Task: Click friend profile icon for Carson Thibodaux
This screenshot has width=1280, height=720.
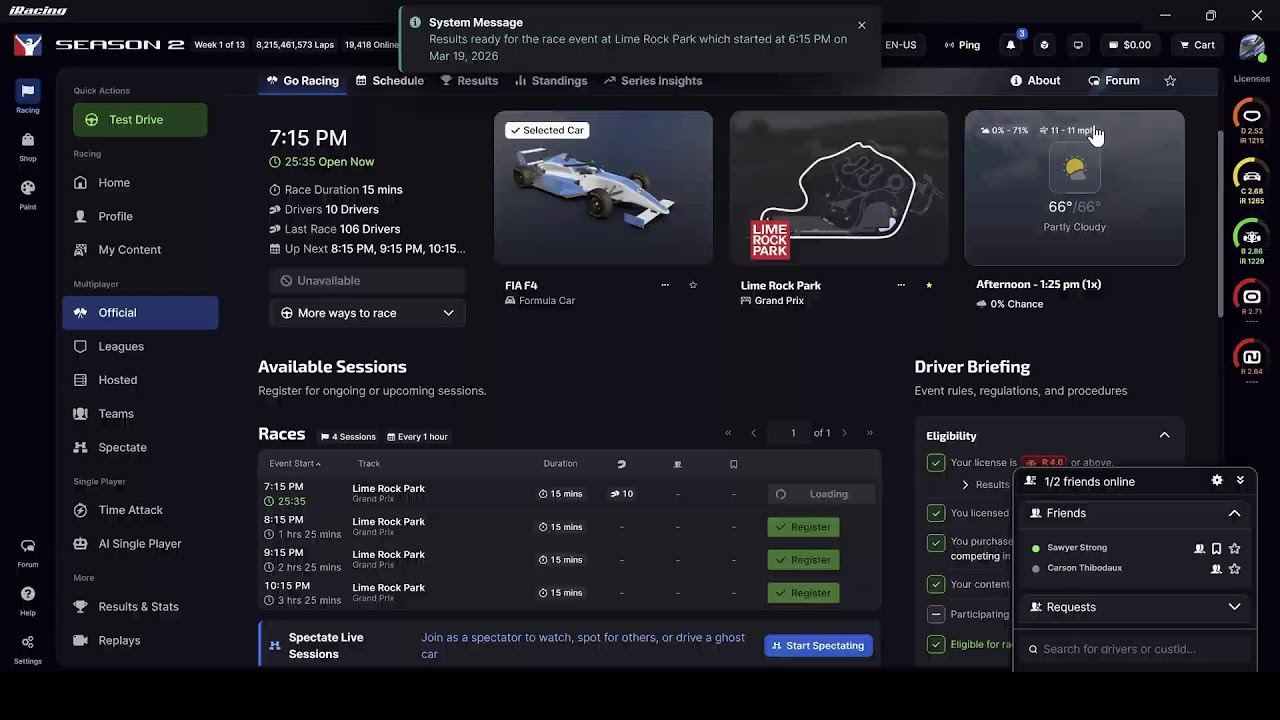Action: [1216, 569]
